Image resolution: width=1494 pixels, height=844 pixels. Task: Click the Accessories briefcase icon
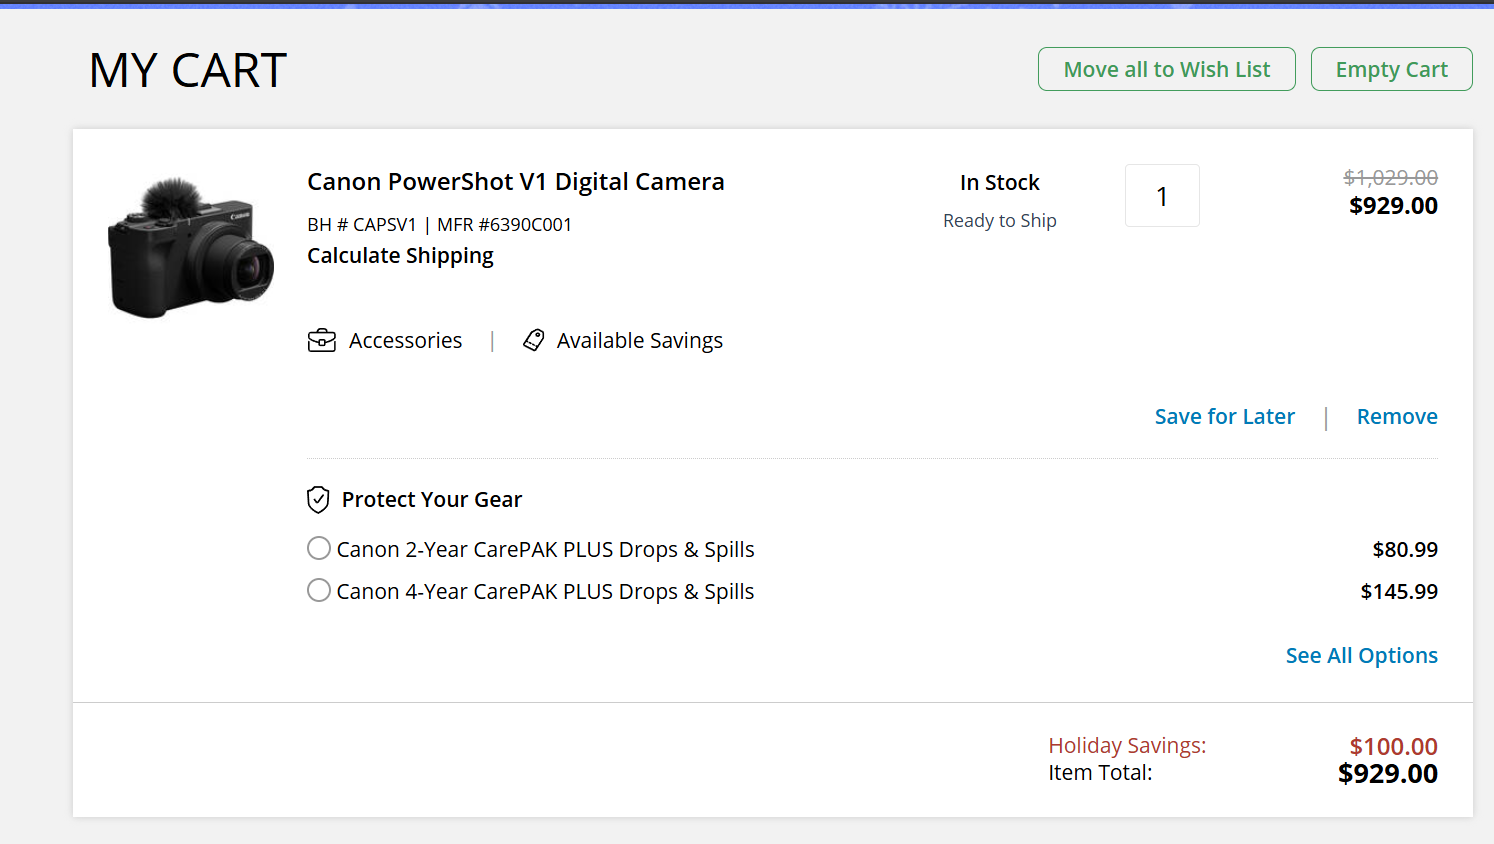[321, 341]
